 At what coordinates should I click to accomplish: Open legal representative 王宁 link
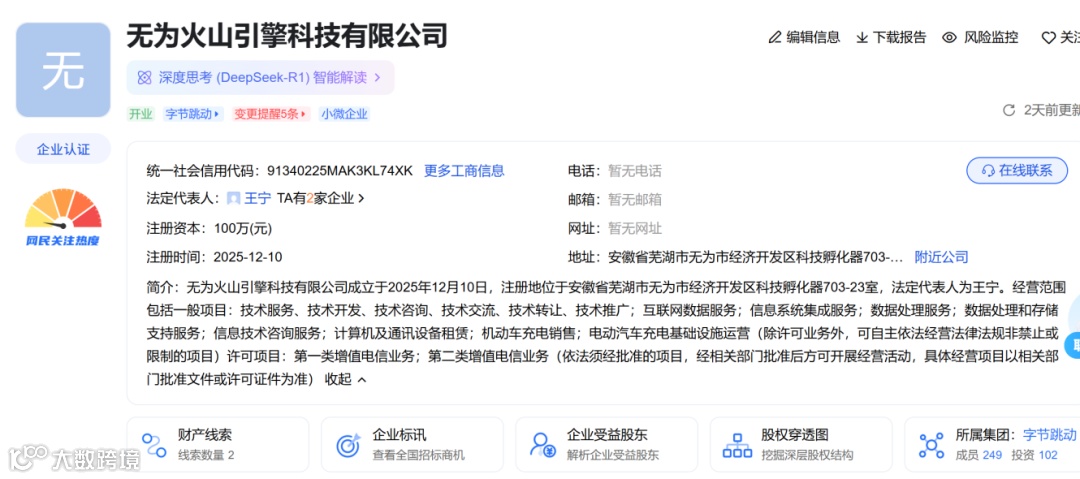257,199
